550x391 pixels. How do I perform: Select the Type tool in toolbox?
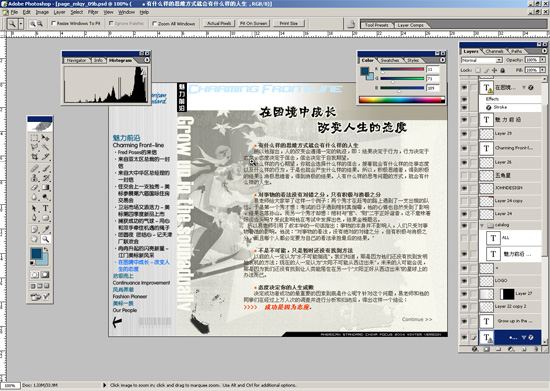(x=46, y=209)
